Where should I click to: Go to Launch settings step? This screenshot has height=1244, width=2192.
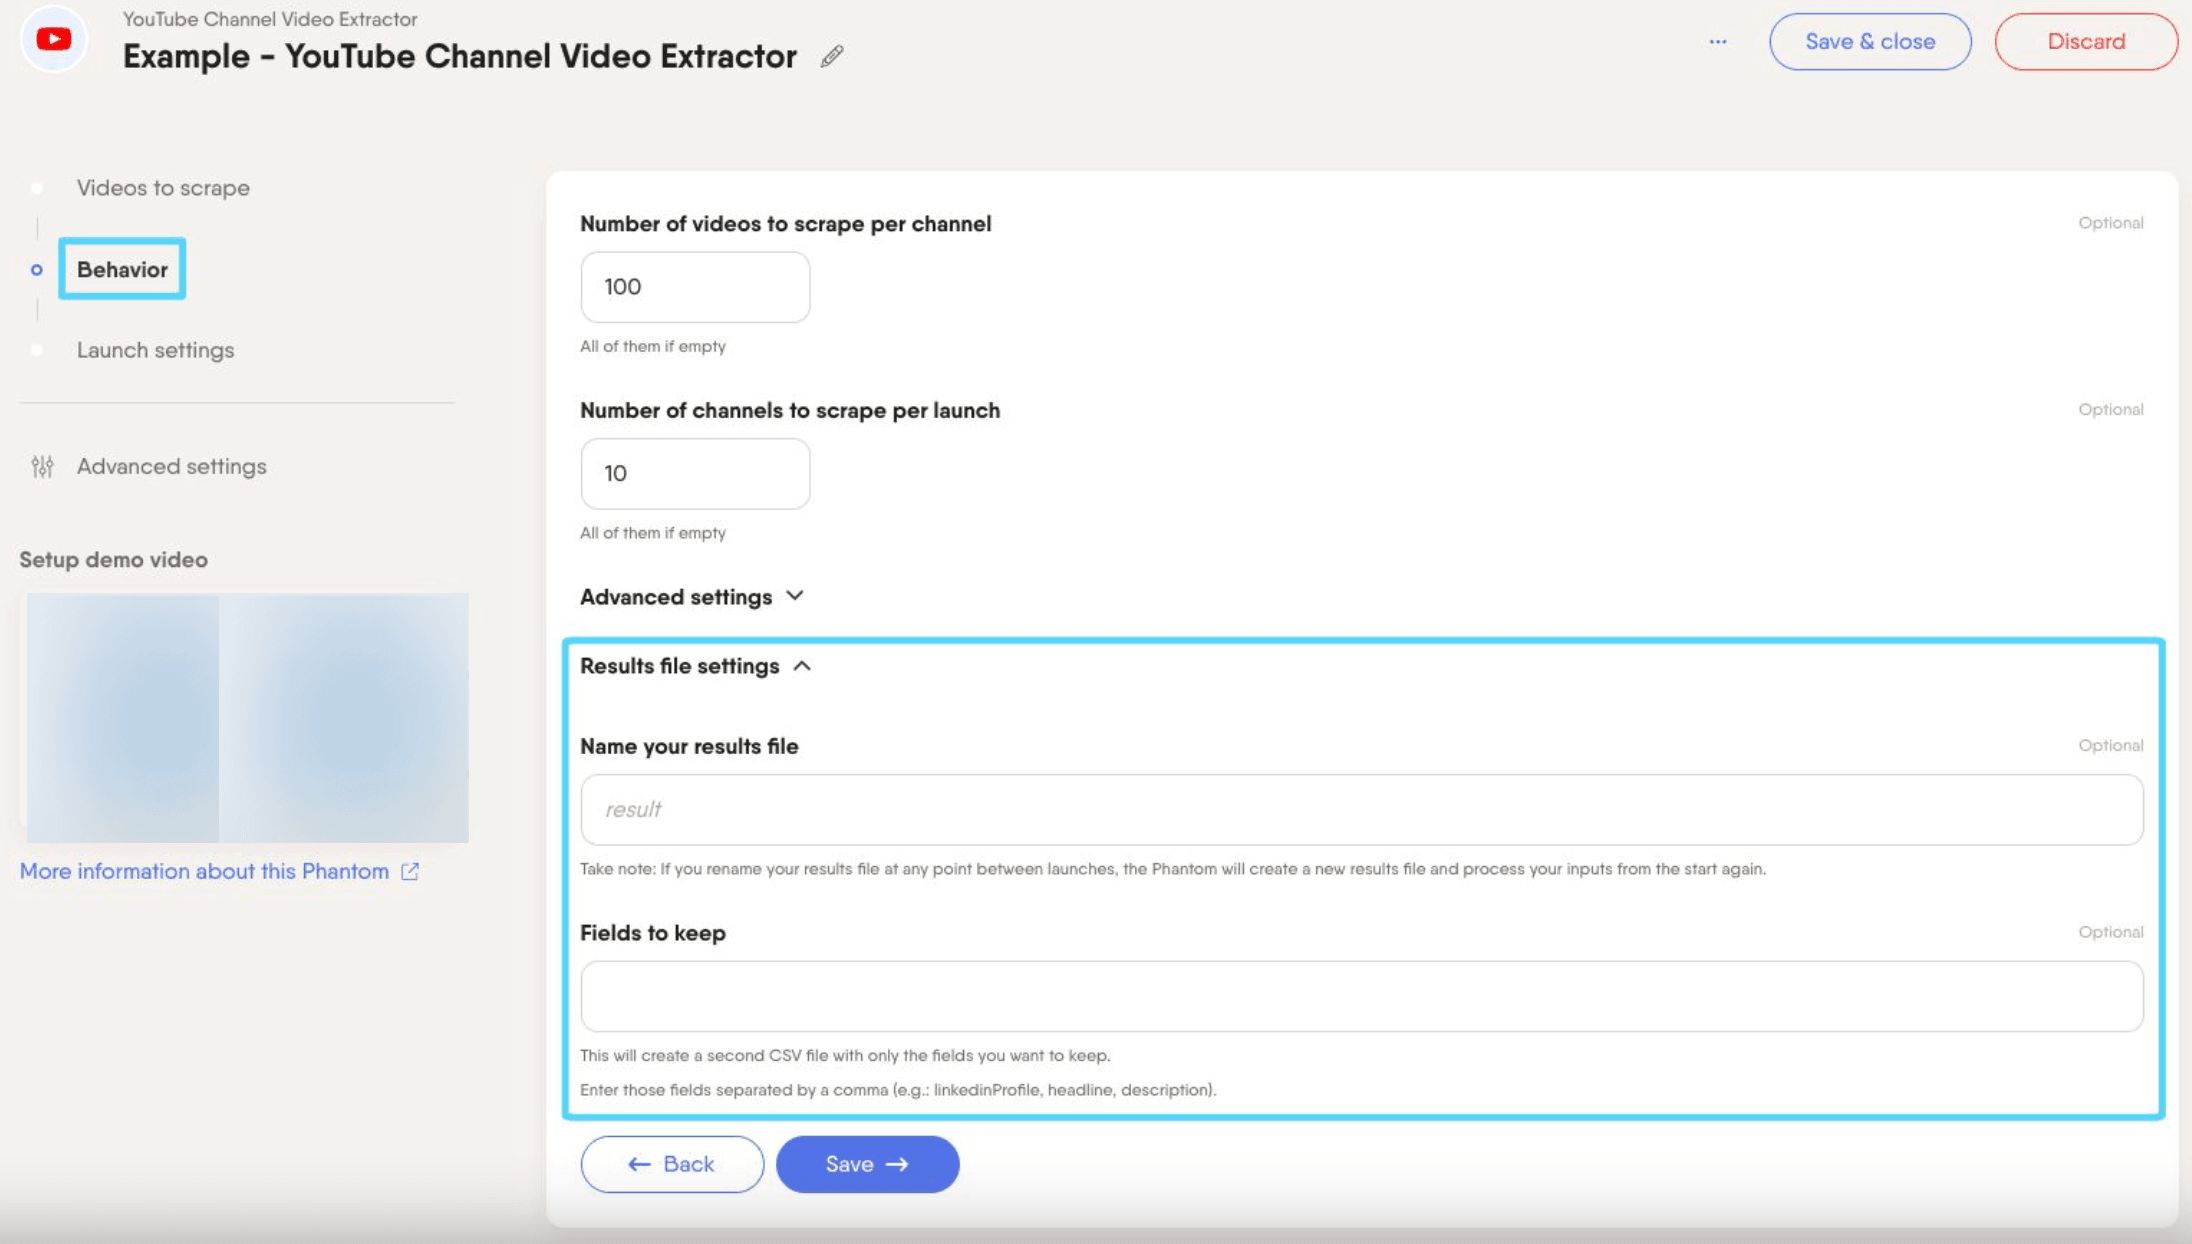pos(155,350)
